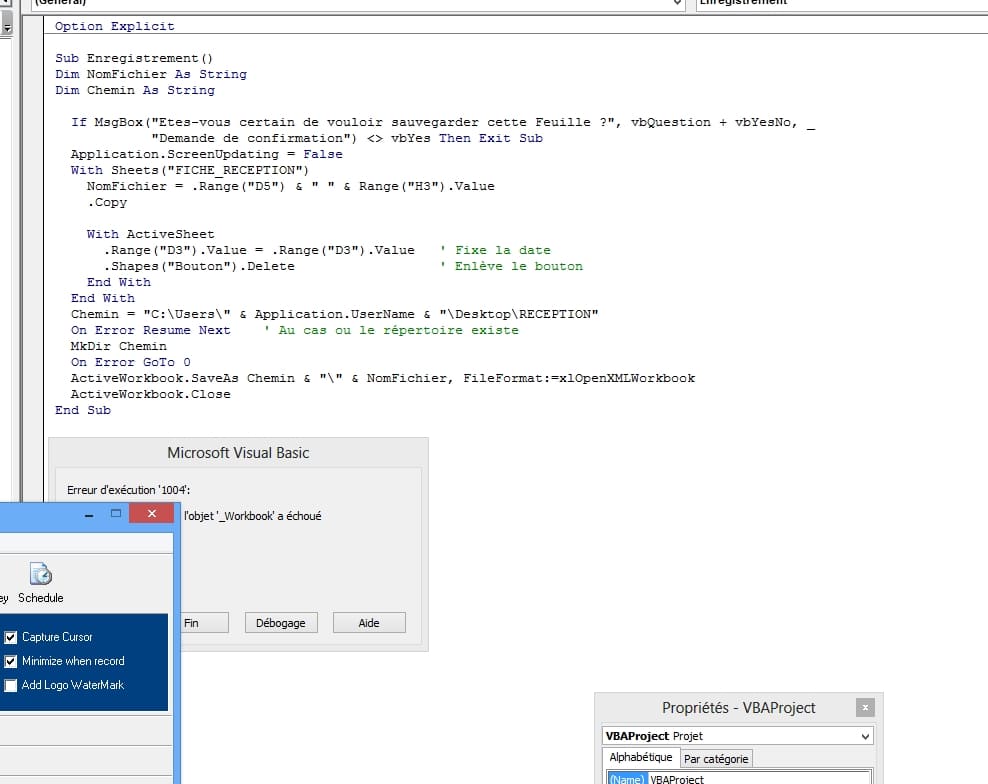This screenshot has height=784, width=988.
Task: Minimize the screen recorder window
Action: [x=89, y=513]
